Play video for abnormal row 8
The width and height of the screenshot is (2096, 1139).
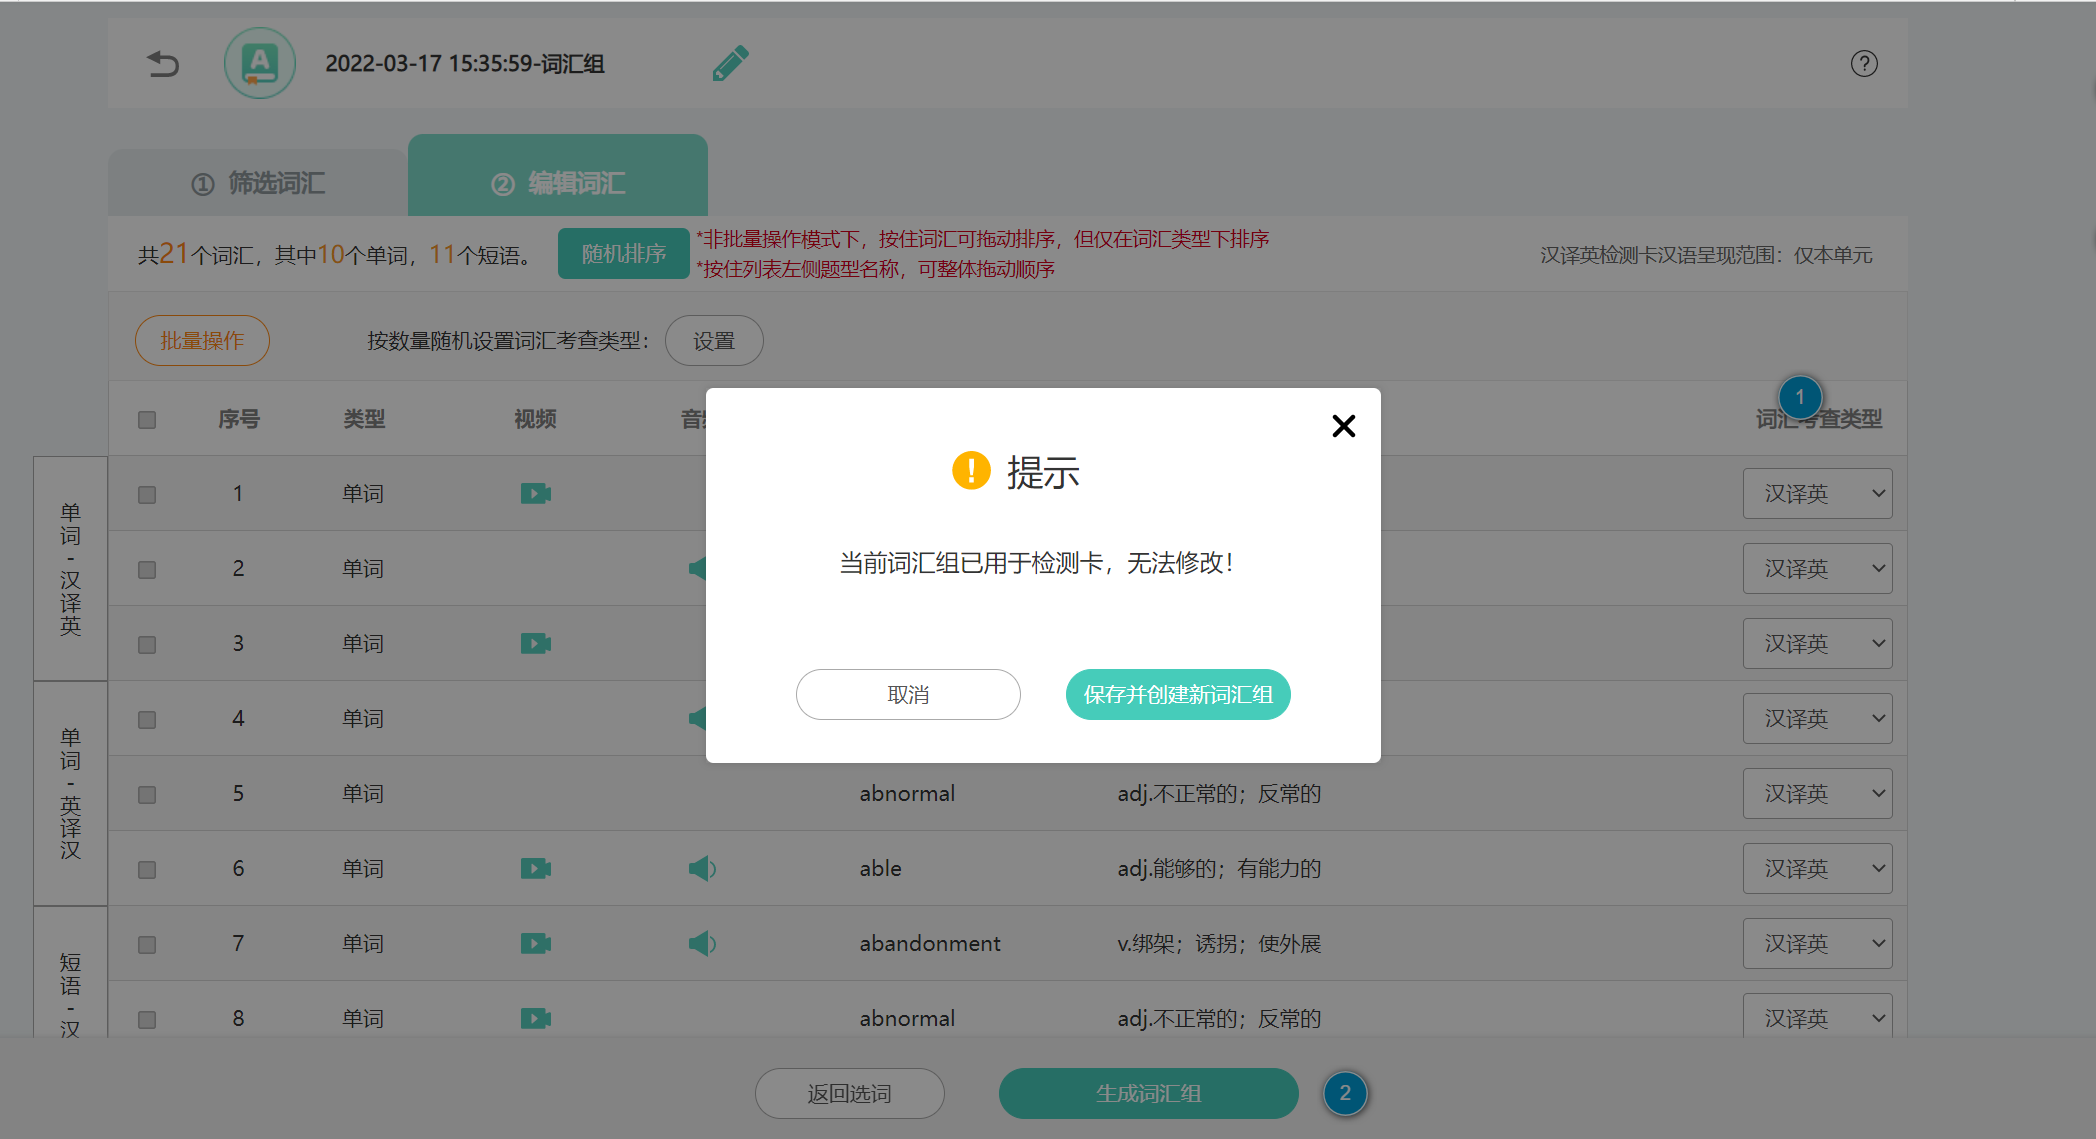tap(536, 1018)
